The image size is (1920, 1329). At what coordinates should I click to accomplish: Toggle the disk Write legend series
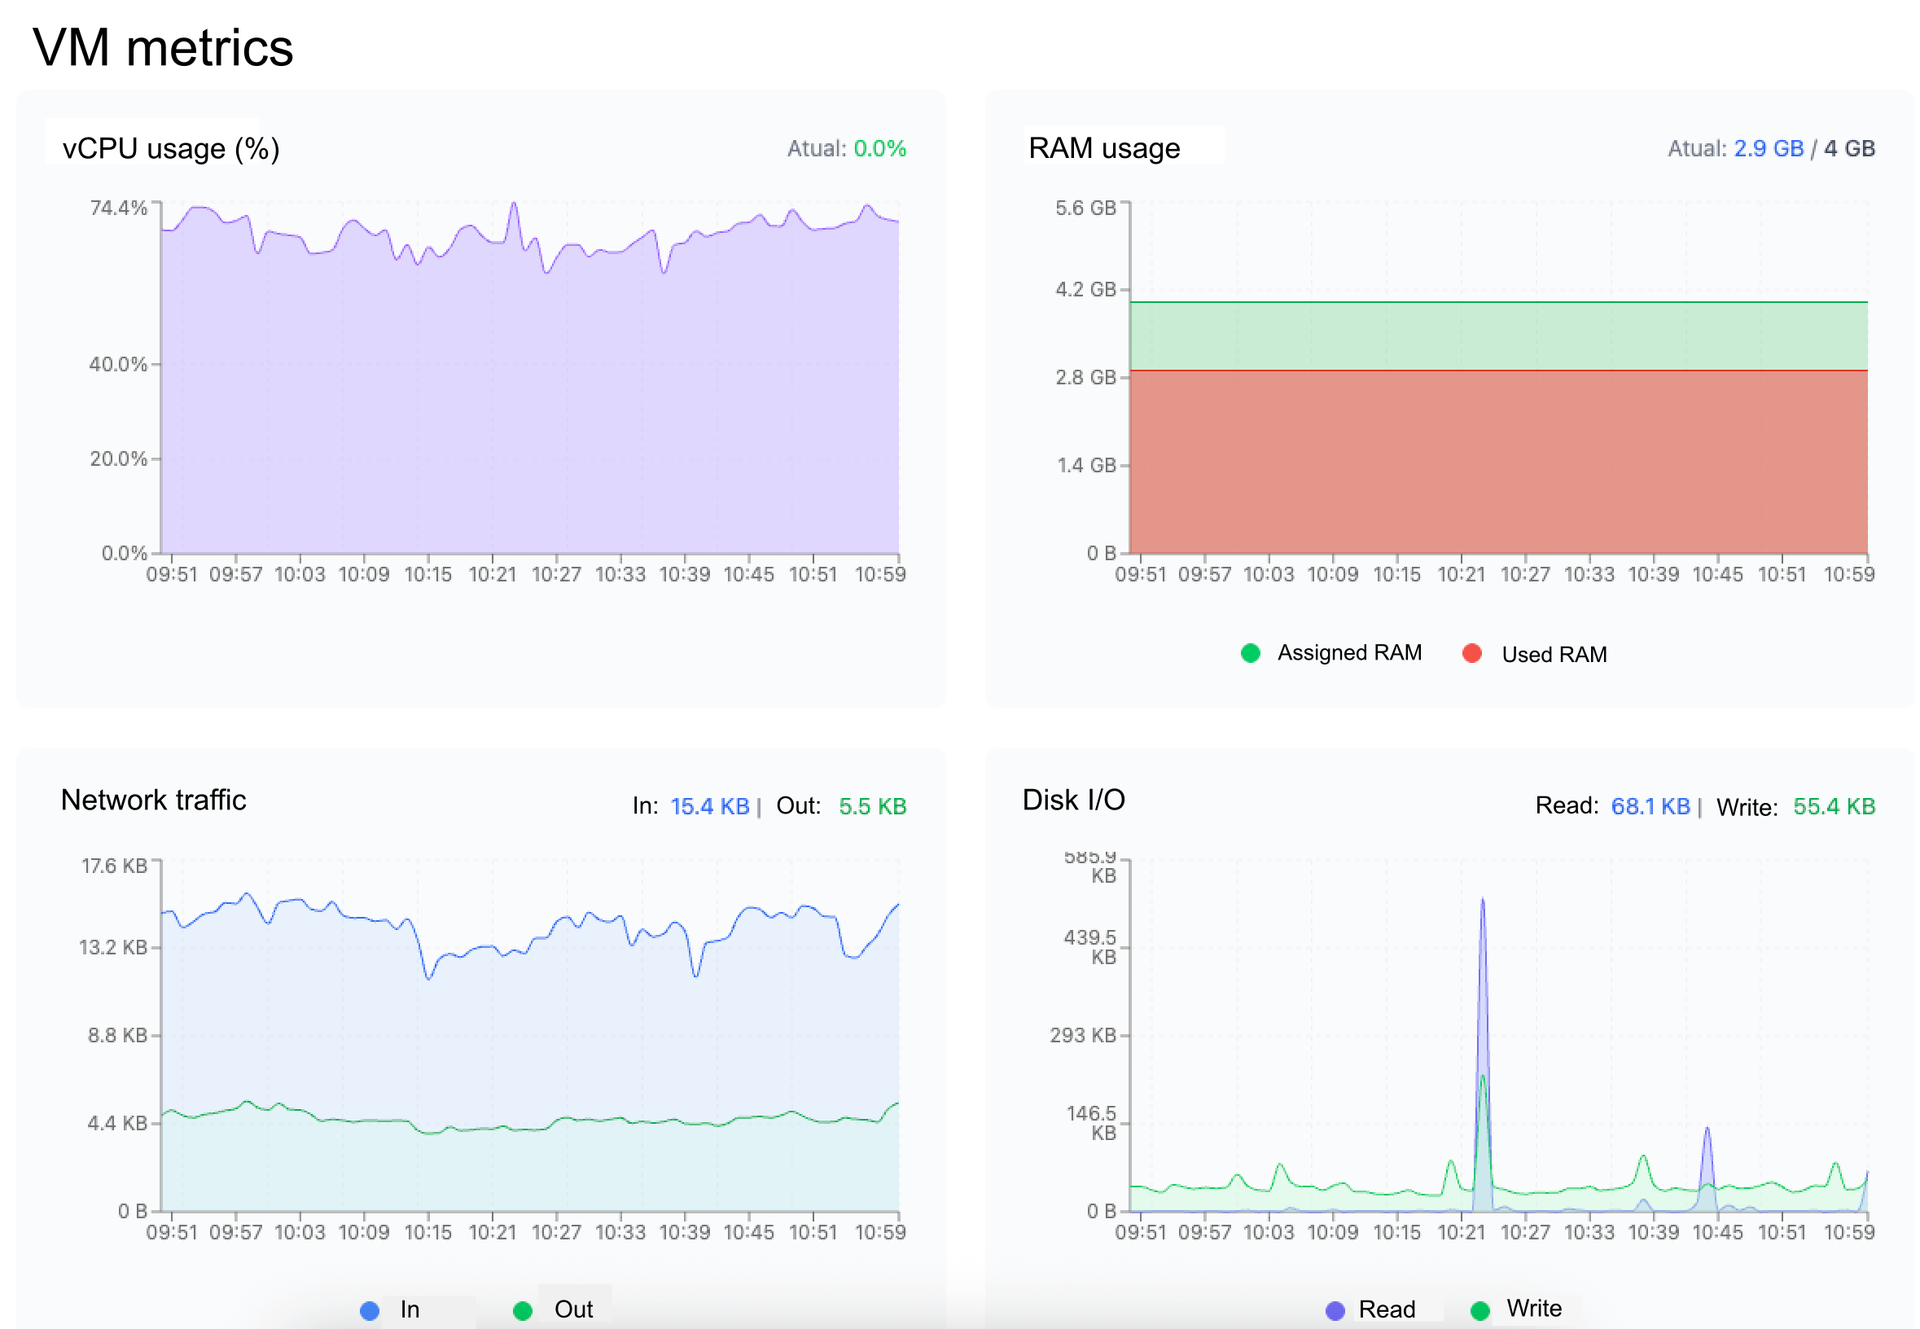click(1533, 1308)
